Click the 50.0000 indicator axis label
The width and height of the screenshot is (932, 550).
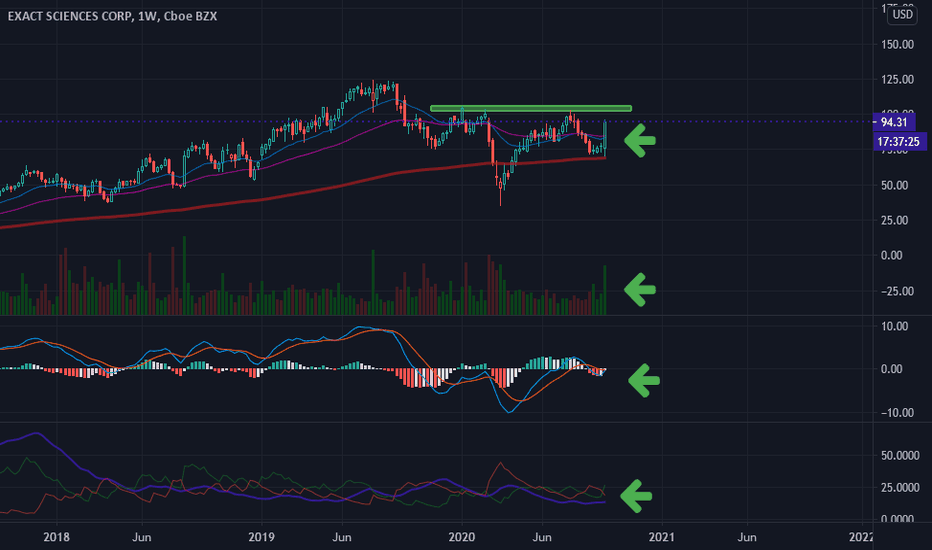[x=900, y=455]
